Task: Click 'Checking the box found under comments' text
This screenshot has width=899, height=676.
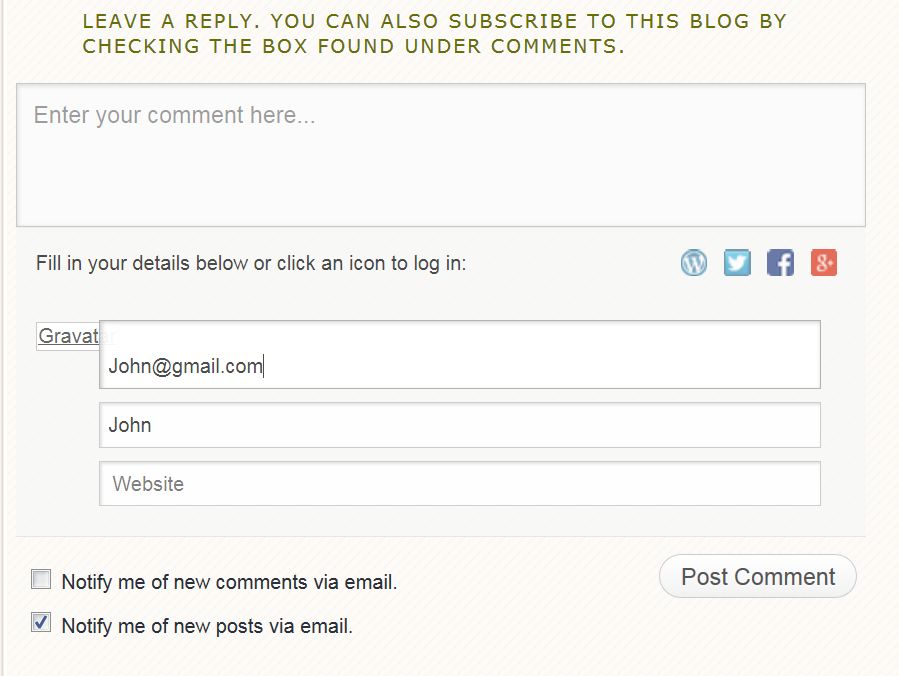Action: click(353, 46)
